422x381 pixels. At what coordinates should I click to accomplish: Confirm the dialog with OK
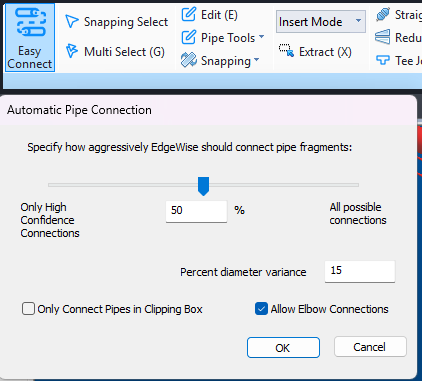(x=283, y=347)
